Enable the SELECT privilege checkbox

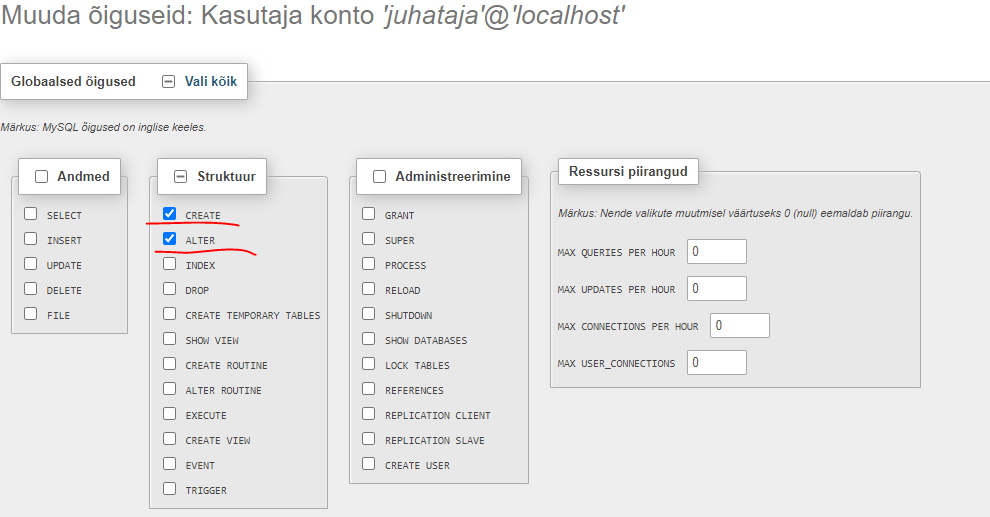click(31, 214)
